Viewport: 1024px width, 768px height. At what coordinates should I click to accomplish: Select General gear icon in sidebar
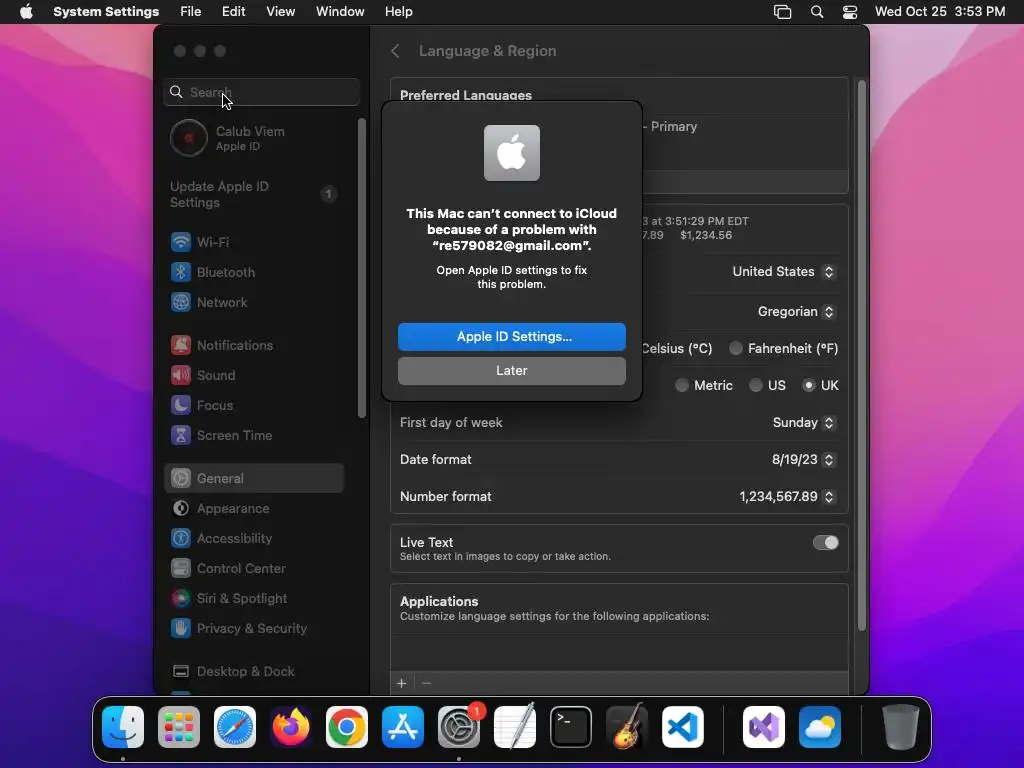coord(181,479)
